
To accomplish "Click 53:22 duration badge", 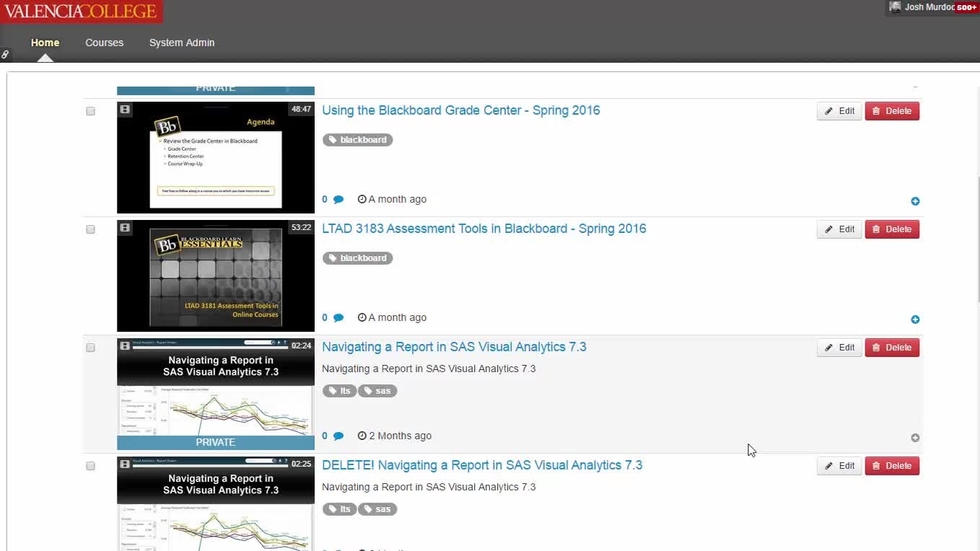I will (x=301, y=227).
